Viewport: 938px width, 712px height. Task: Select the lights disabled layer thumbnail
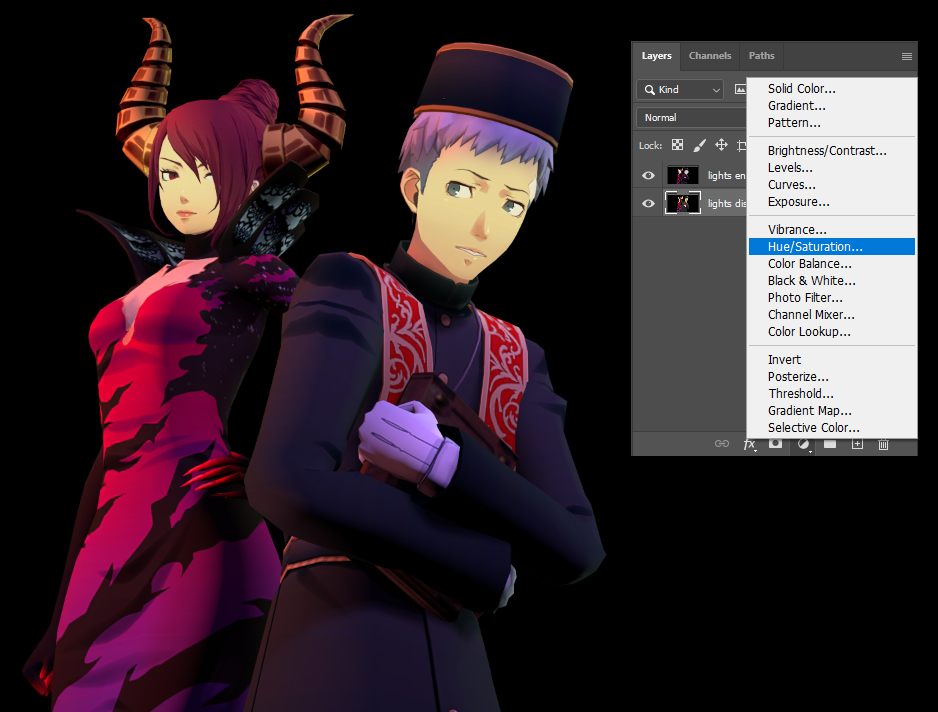[x=683, y=203]
